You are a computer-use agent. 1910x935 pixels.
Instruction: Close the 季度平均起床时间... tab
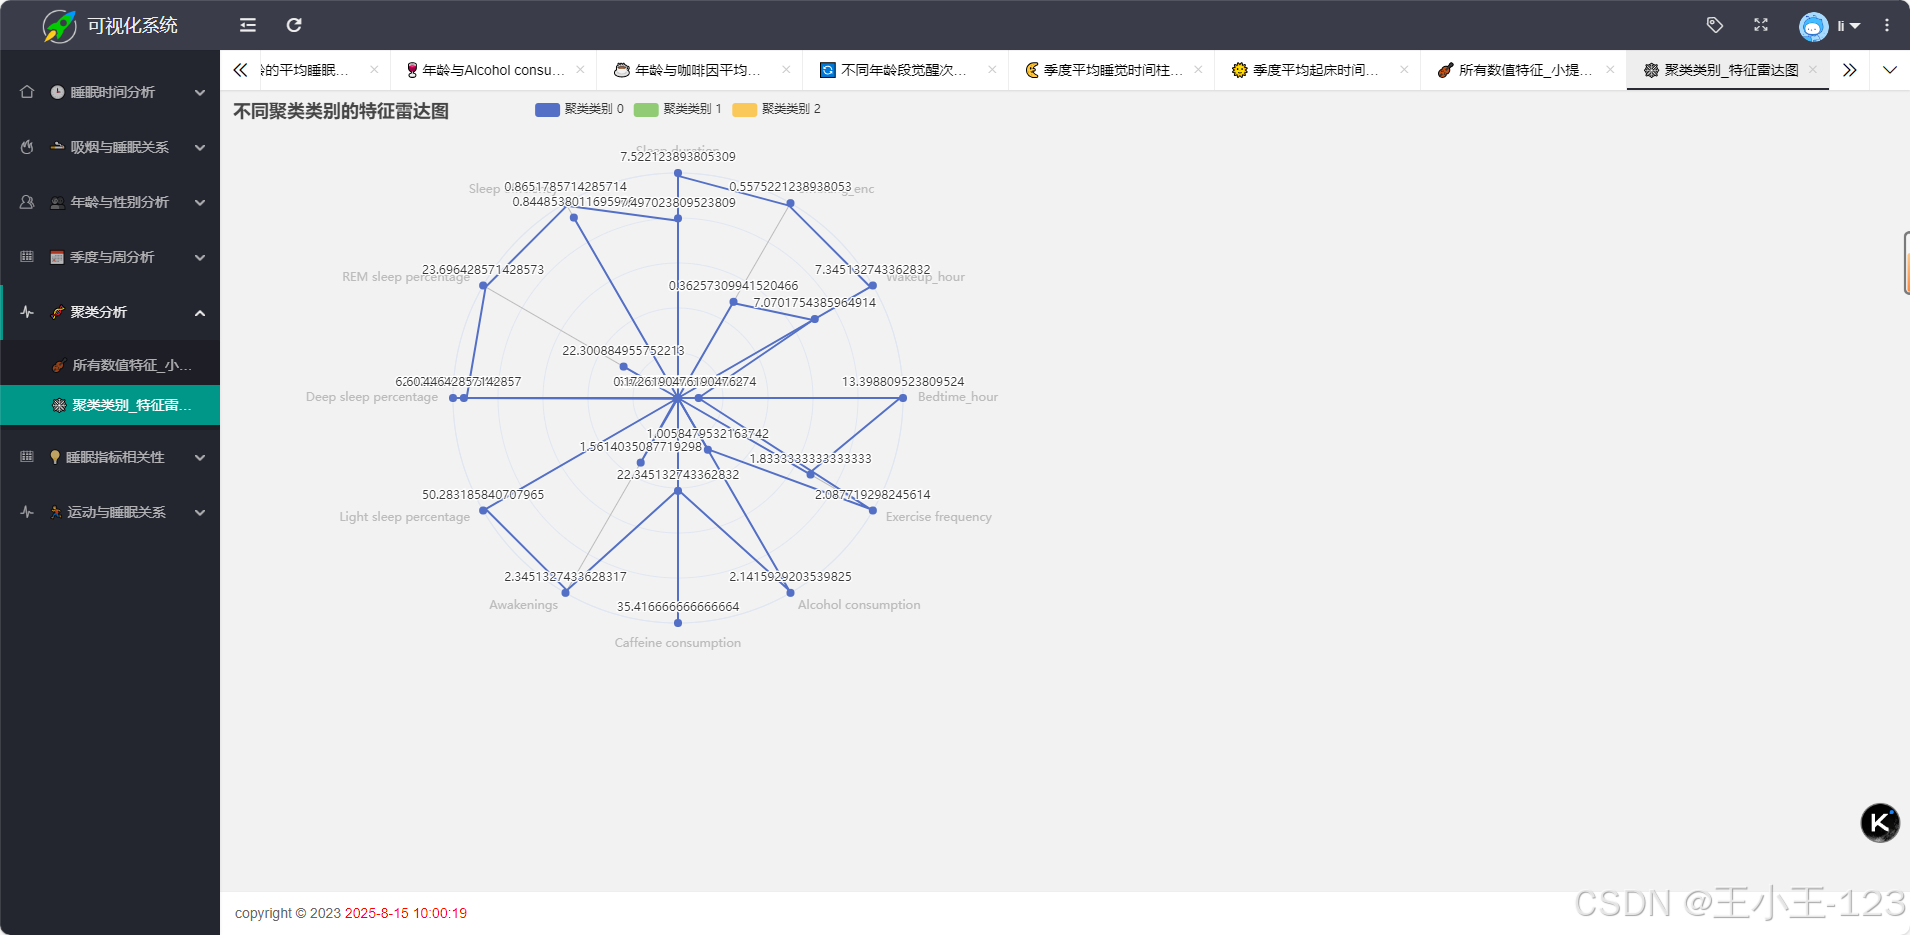pos(1404,70)
